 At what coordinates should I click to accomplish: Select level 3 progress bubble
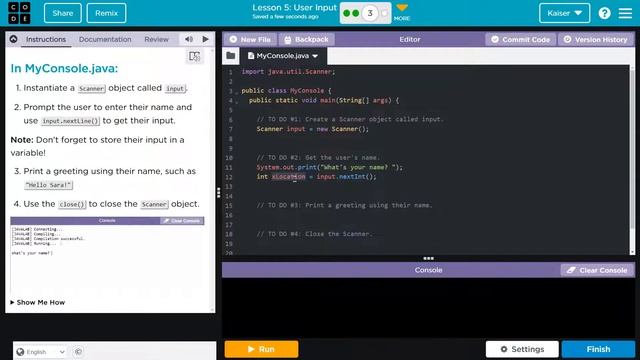coord(370,13)
